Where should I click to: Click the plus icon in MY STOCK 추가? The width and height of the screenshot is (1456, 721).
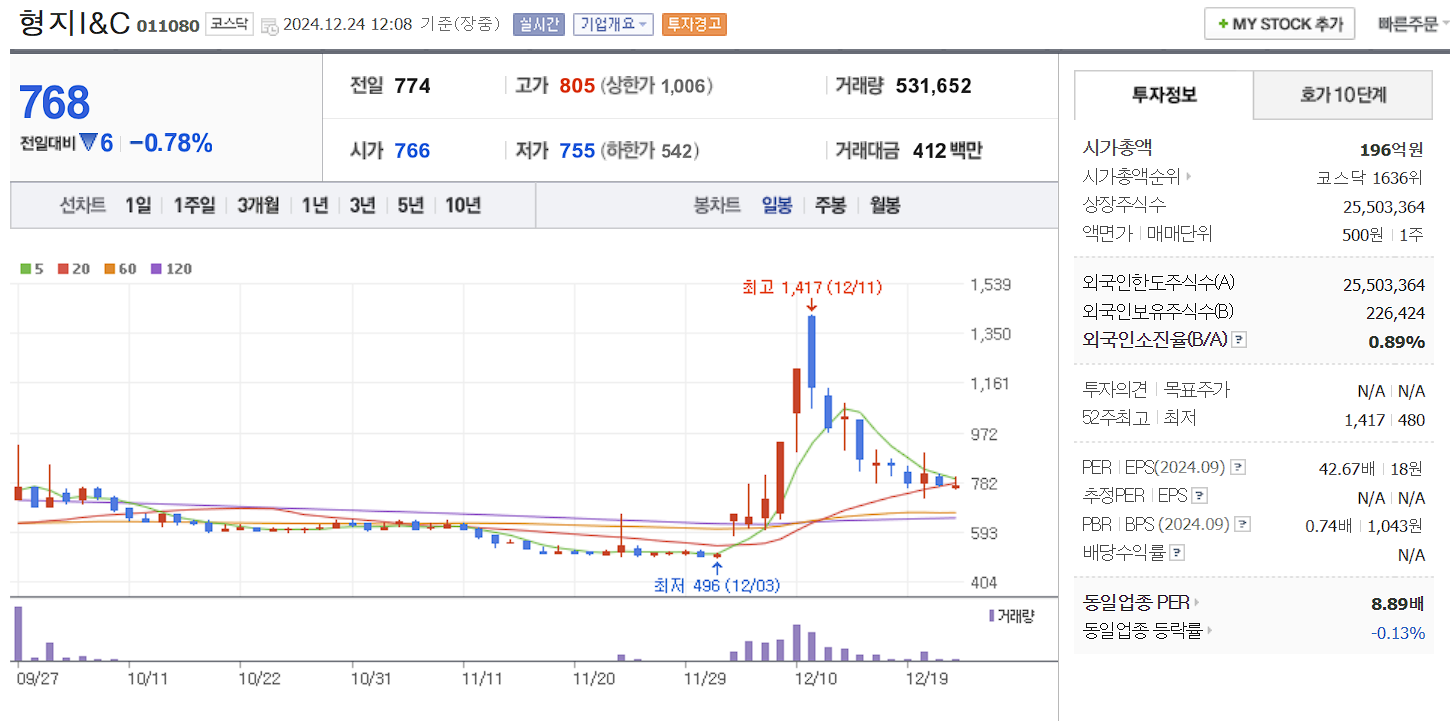tap(1222, 23)
